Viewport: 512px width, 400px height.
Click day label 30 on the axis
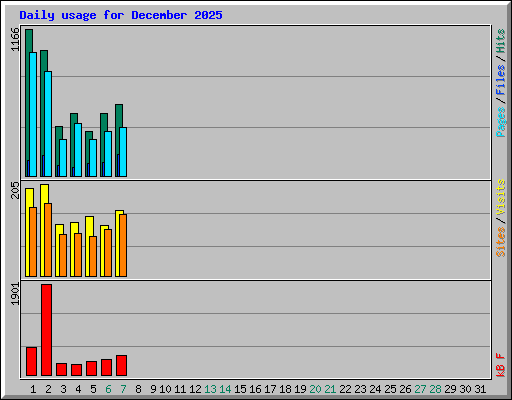click(x=465, y=389)
